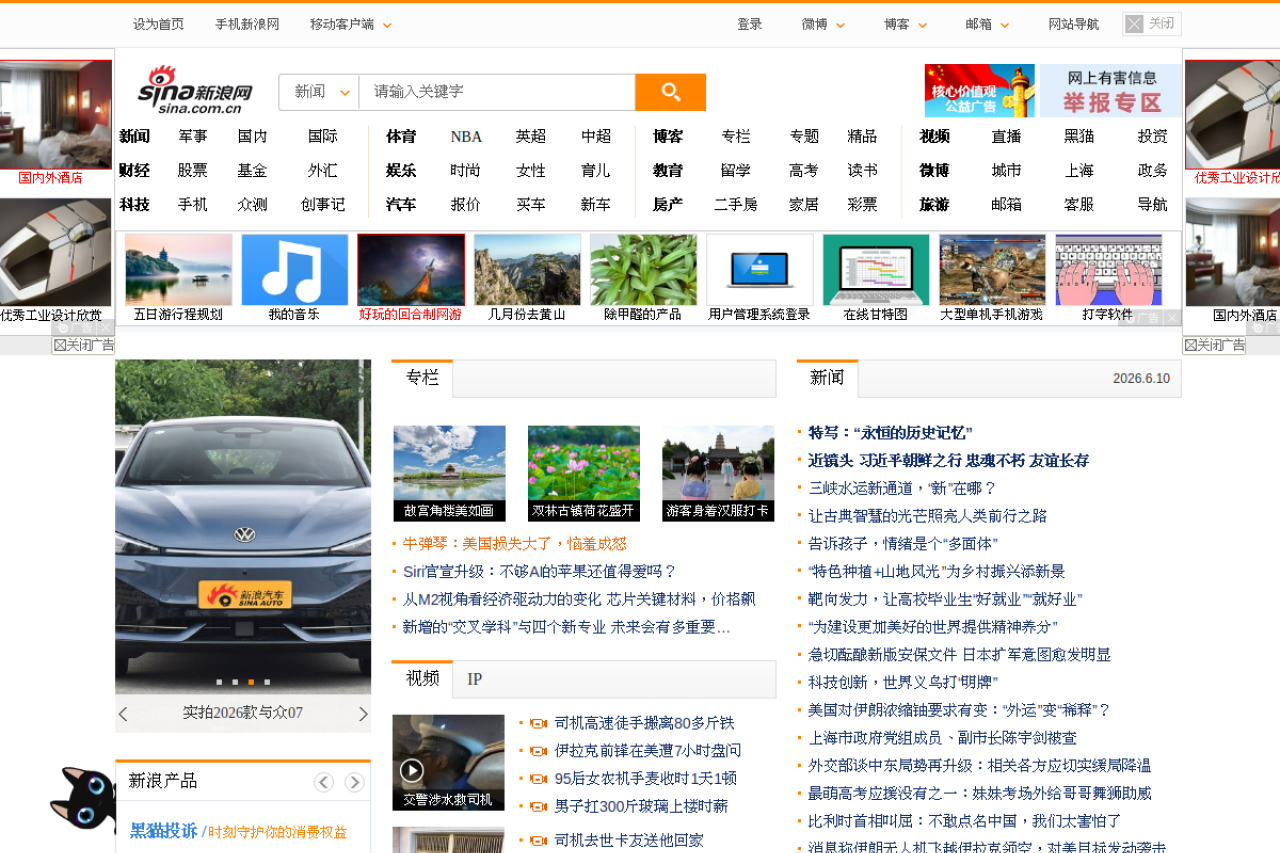
Task: Switch to IP tab
Action: [475, 680]
